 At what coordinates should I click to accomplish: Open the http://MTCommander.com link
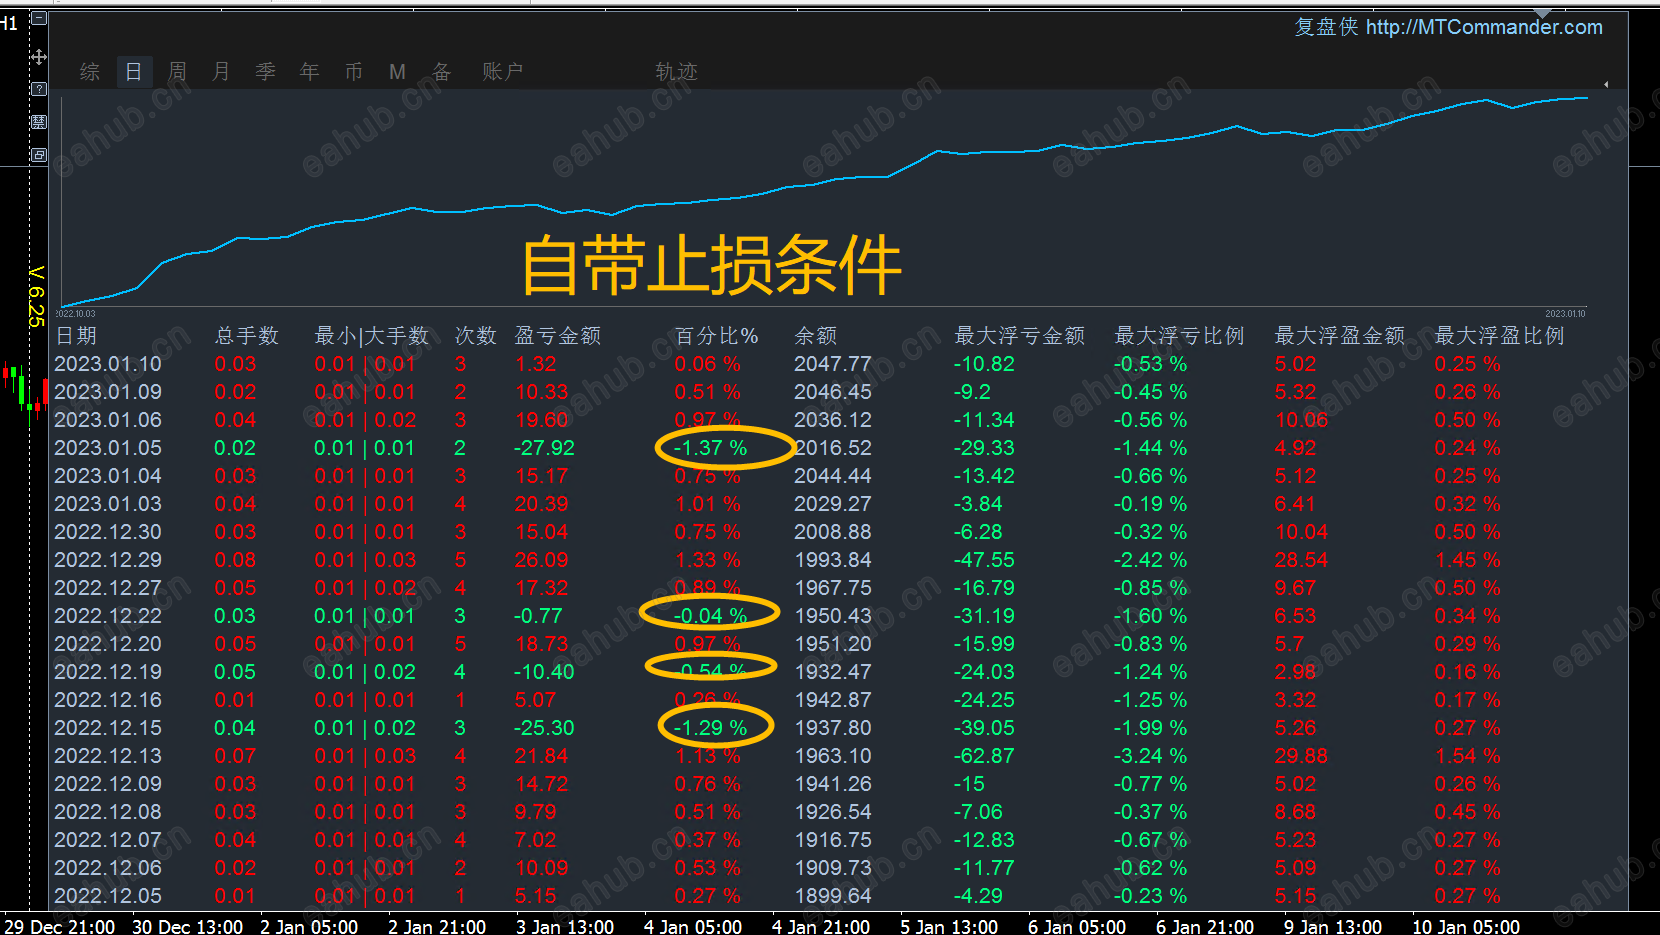tap(1484, 27)
